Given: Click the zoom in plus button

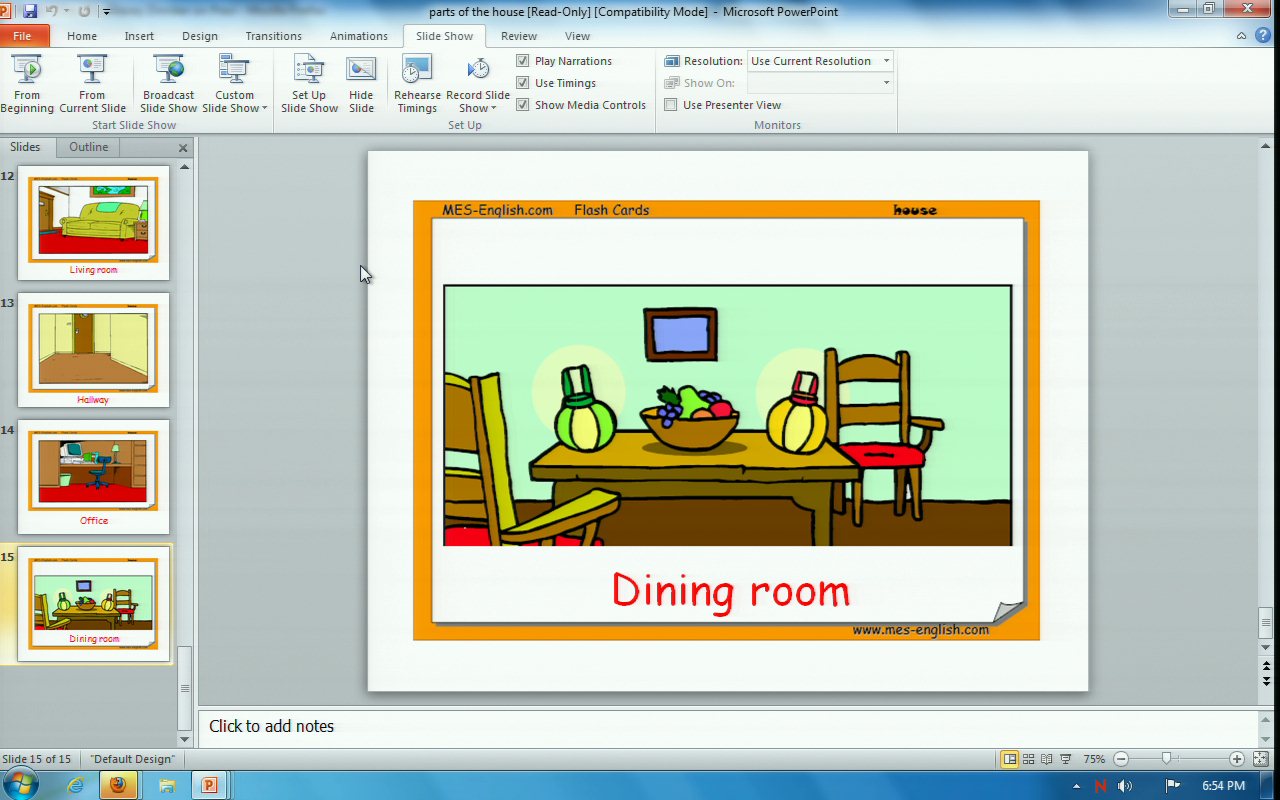Looking at the screenshot, I should tap(1237, 759).
